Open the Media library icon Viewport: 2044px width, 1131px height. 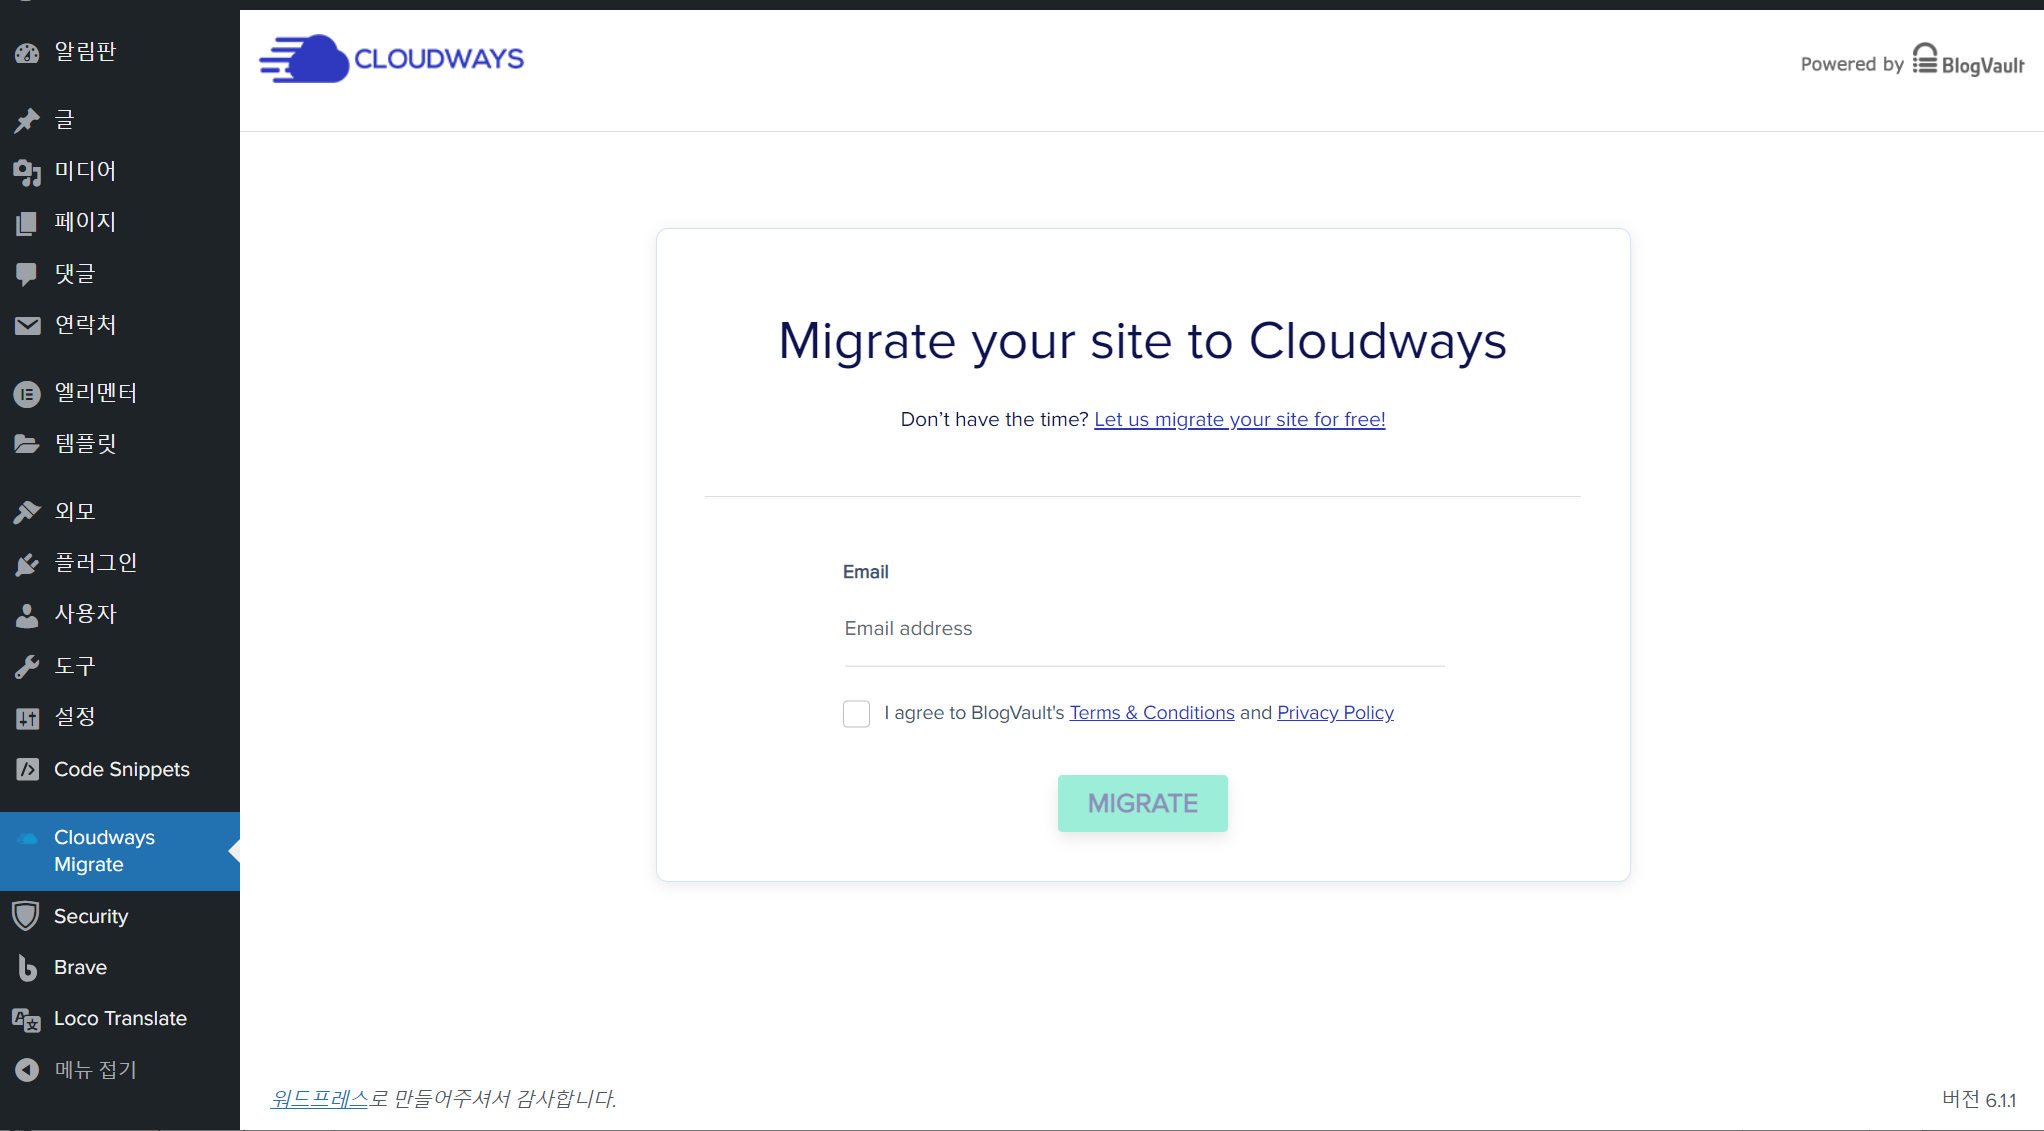(x=27, y=172)
